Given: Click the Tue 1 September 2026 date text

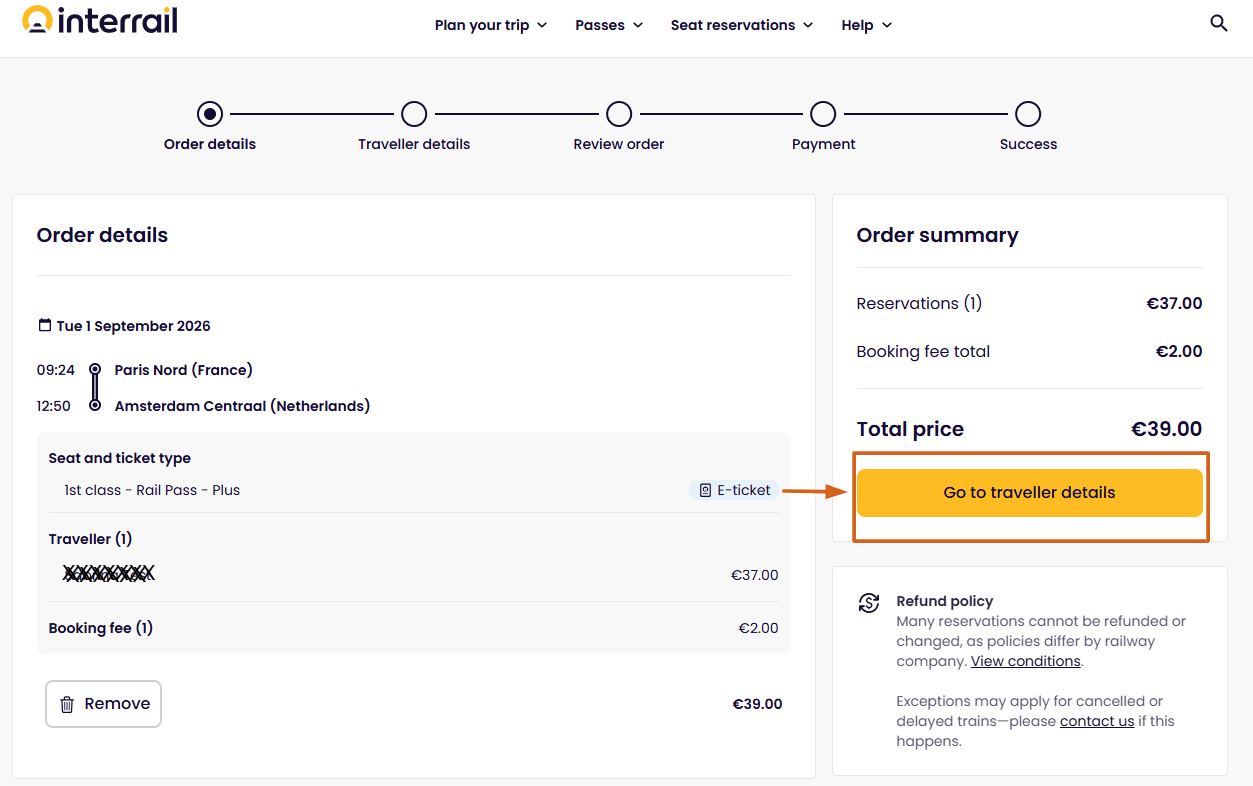Looking at the screenshot, I should 134,326.
